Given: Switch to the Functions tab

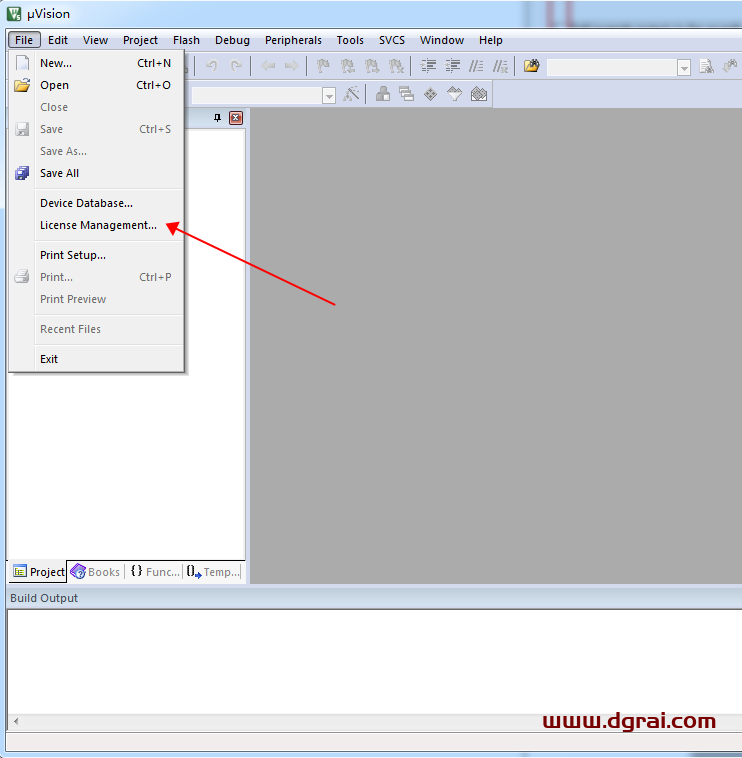Looking at the screenshot, I should click(155, 572).
